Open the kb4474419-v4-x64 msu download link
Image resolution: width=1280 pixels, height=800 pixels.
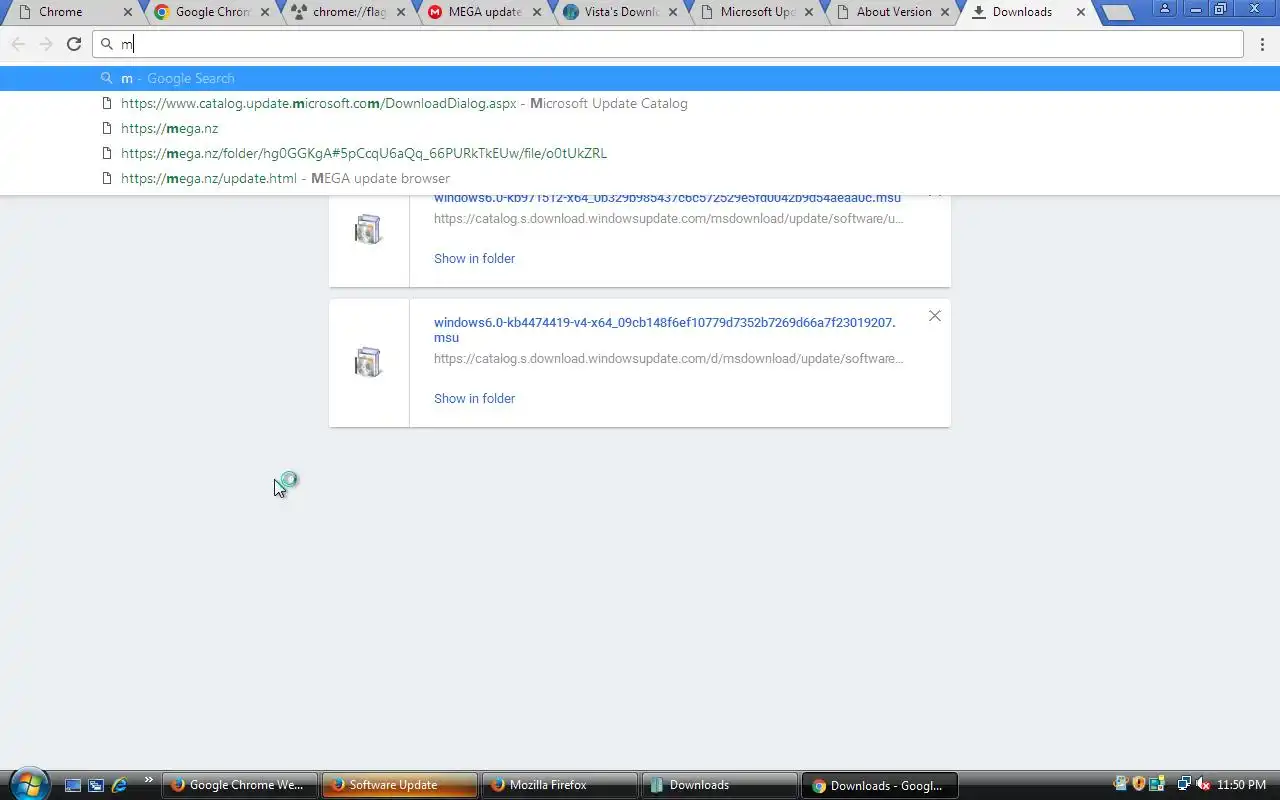tap(665, 330)
